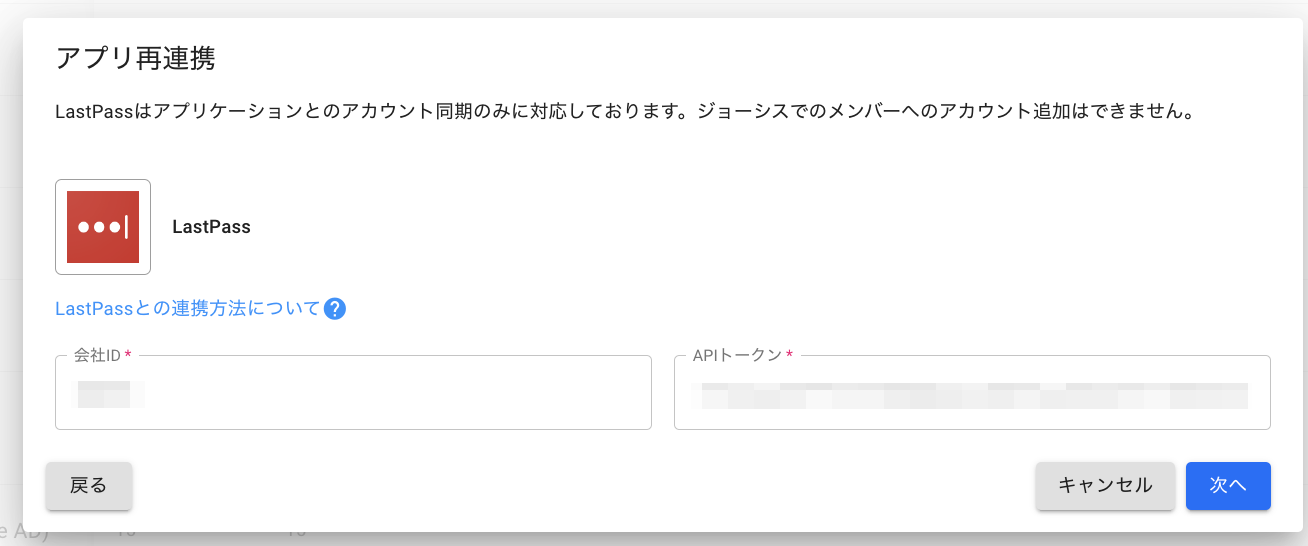The image size is (1308, 546).
Task: Proceed with the 次へ button
Action: (x=1227, y=486)
